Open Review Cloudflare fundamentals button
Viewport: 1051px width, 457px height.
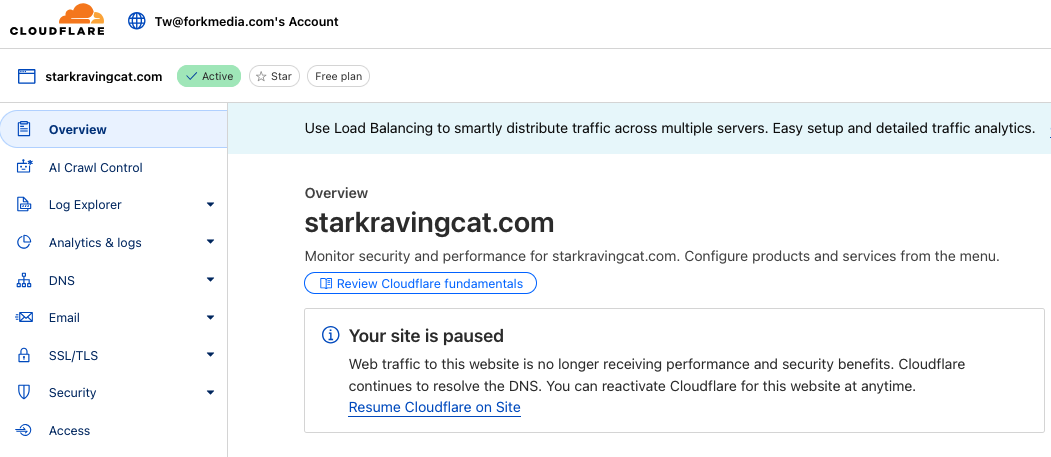coord(420,284)
